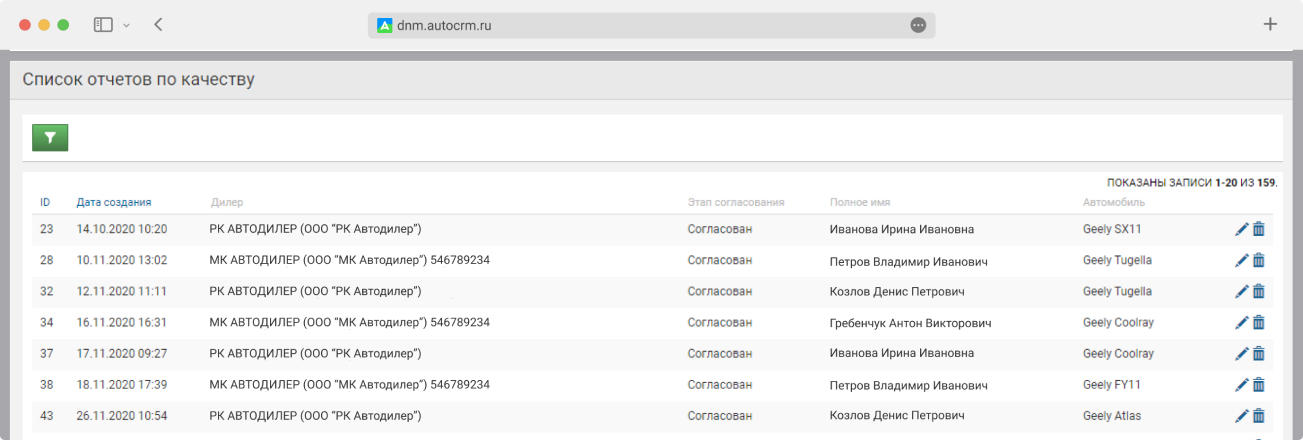Open a new browser tab
1303x440 pixels.
coord(1270,25)
